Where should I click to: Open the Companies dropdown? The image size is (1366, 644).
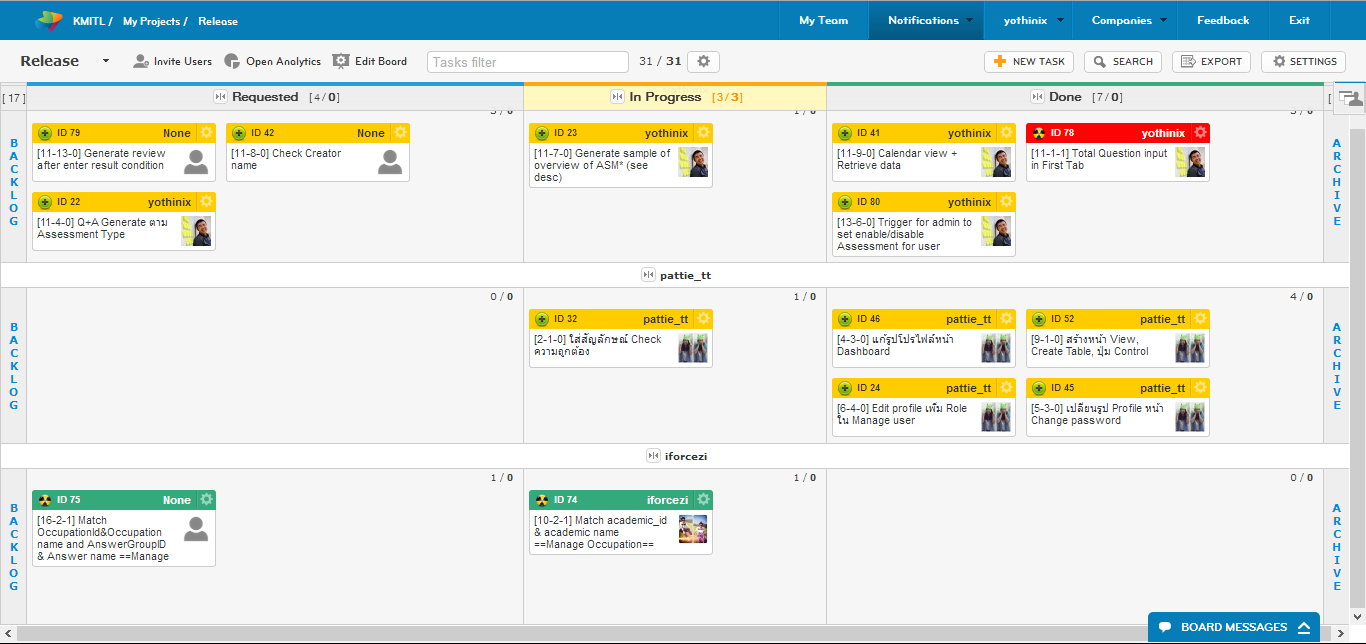click(x=1127, y=20)
